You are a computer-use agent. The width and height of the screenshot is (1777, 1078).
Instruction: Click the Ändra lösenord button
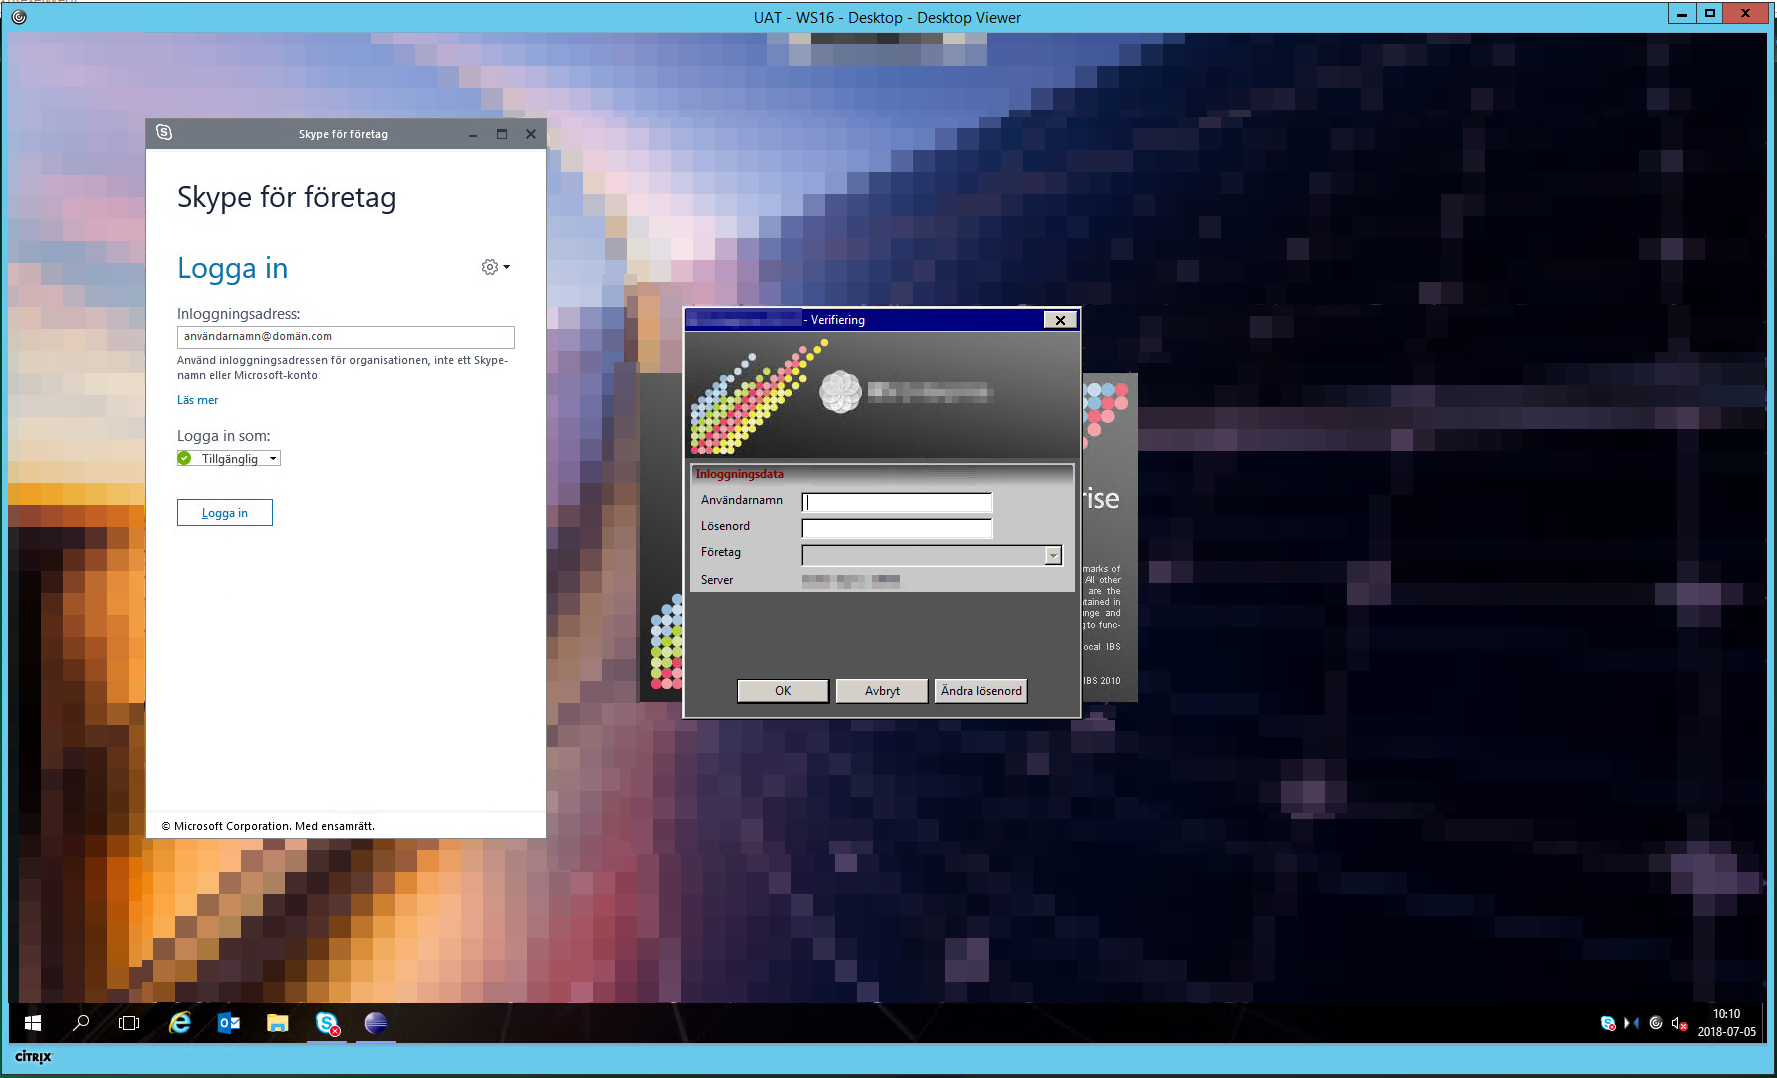click(x=980, y=691)
